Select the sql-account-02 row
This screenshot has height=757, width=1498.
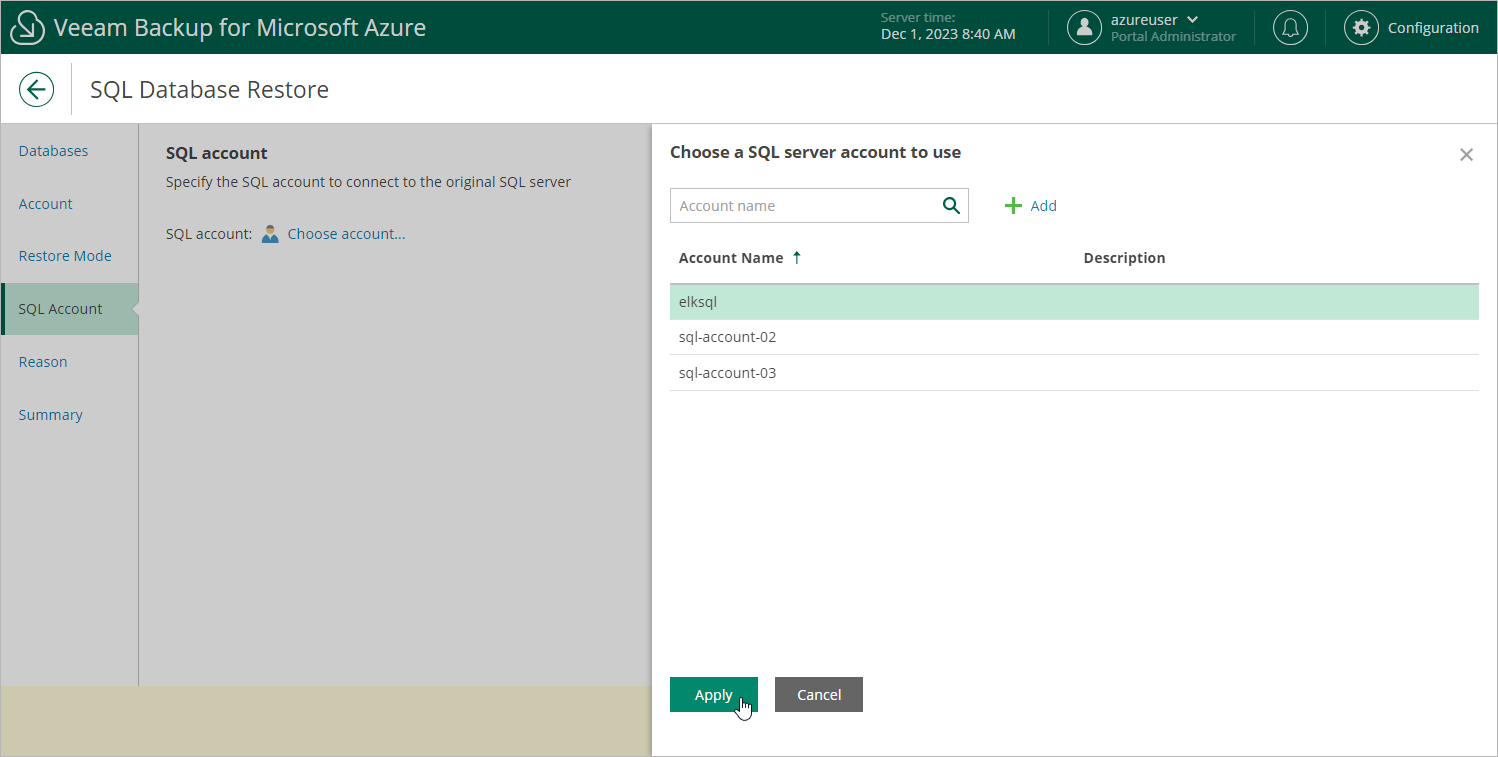[1074, 338]
